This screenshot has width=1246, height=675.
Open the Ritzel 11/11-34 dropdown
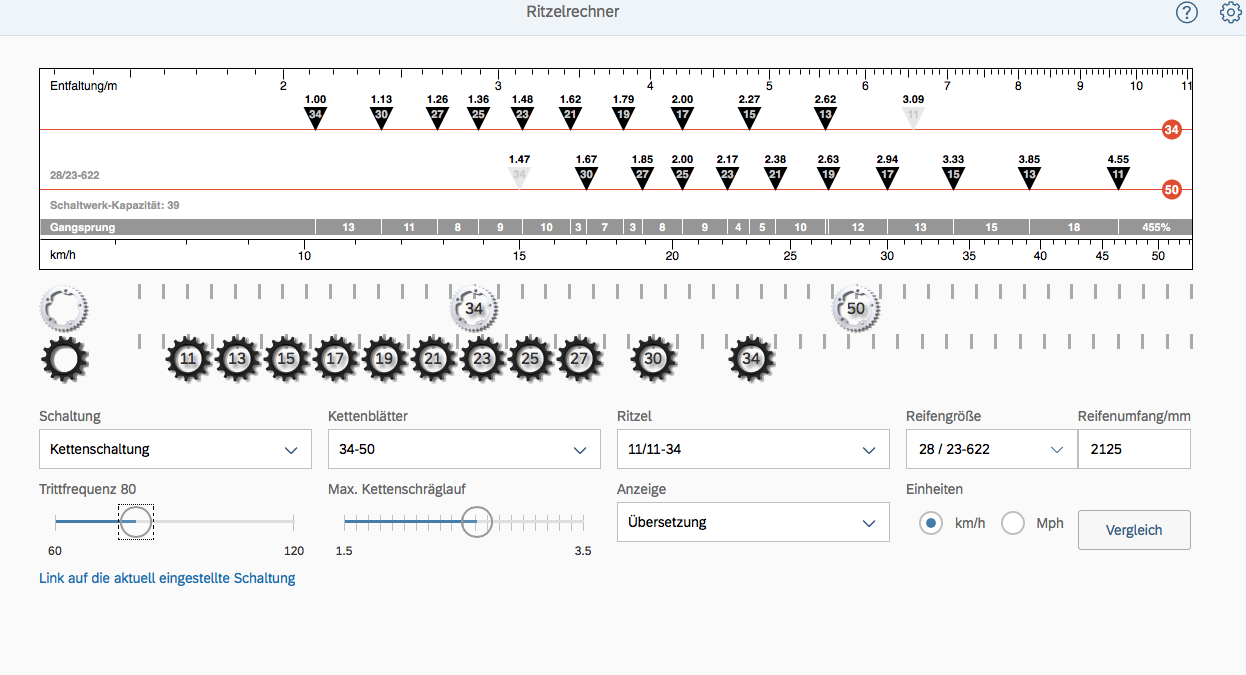pos(753,449)
